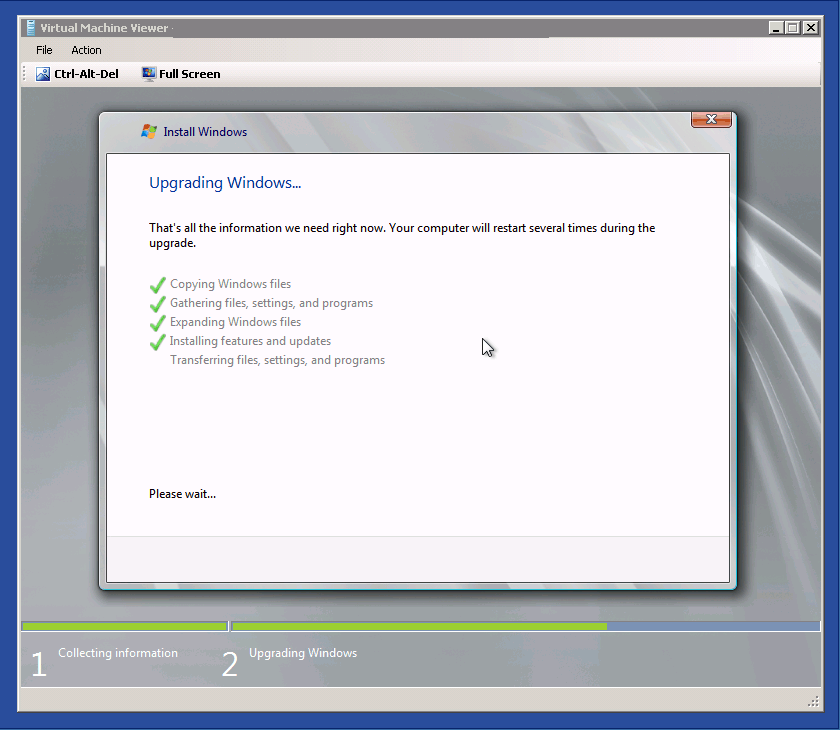The height and width of the screenshot is (730, 840).
Task: Click the 'Copying Windows files' step text
Action: pos(230,284)
